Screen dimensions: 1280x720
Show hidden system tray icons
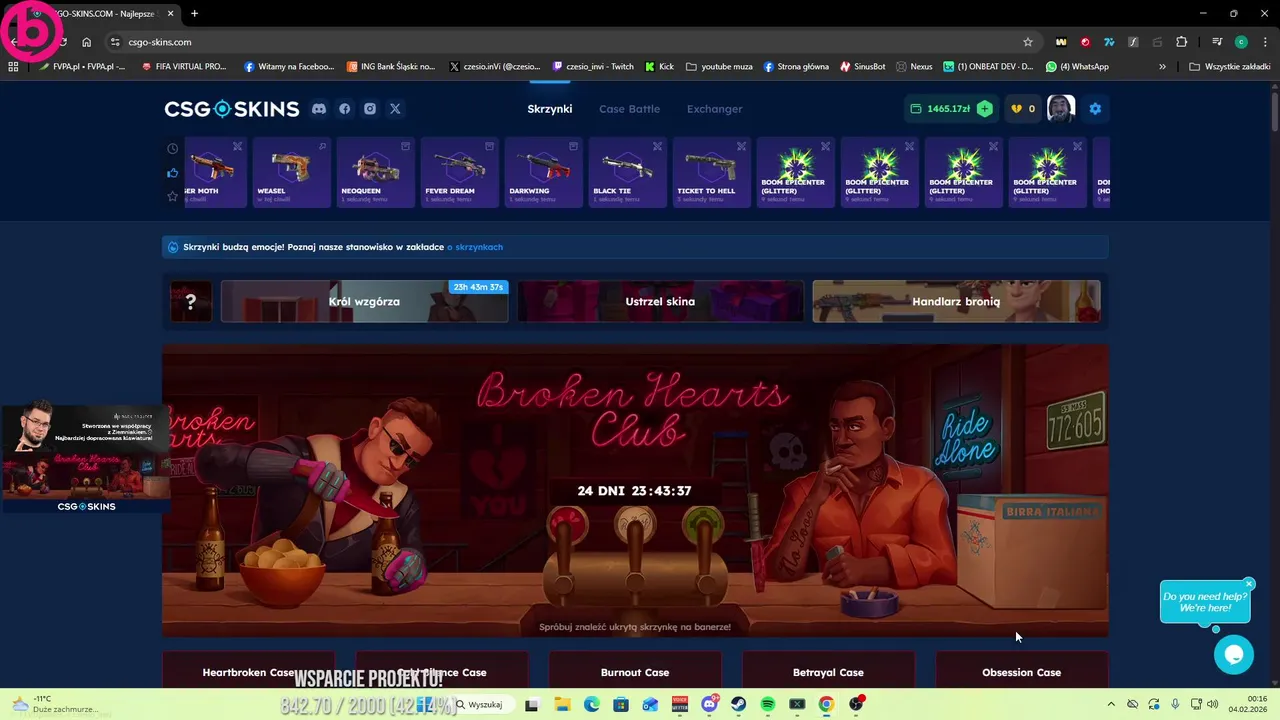click(x=1110, y=704)
